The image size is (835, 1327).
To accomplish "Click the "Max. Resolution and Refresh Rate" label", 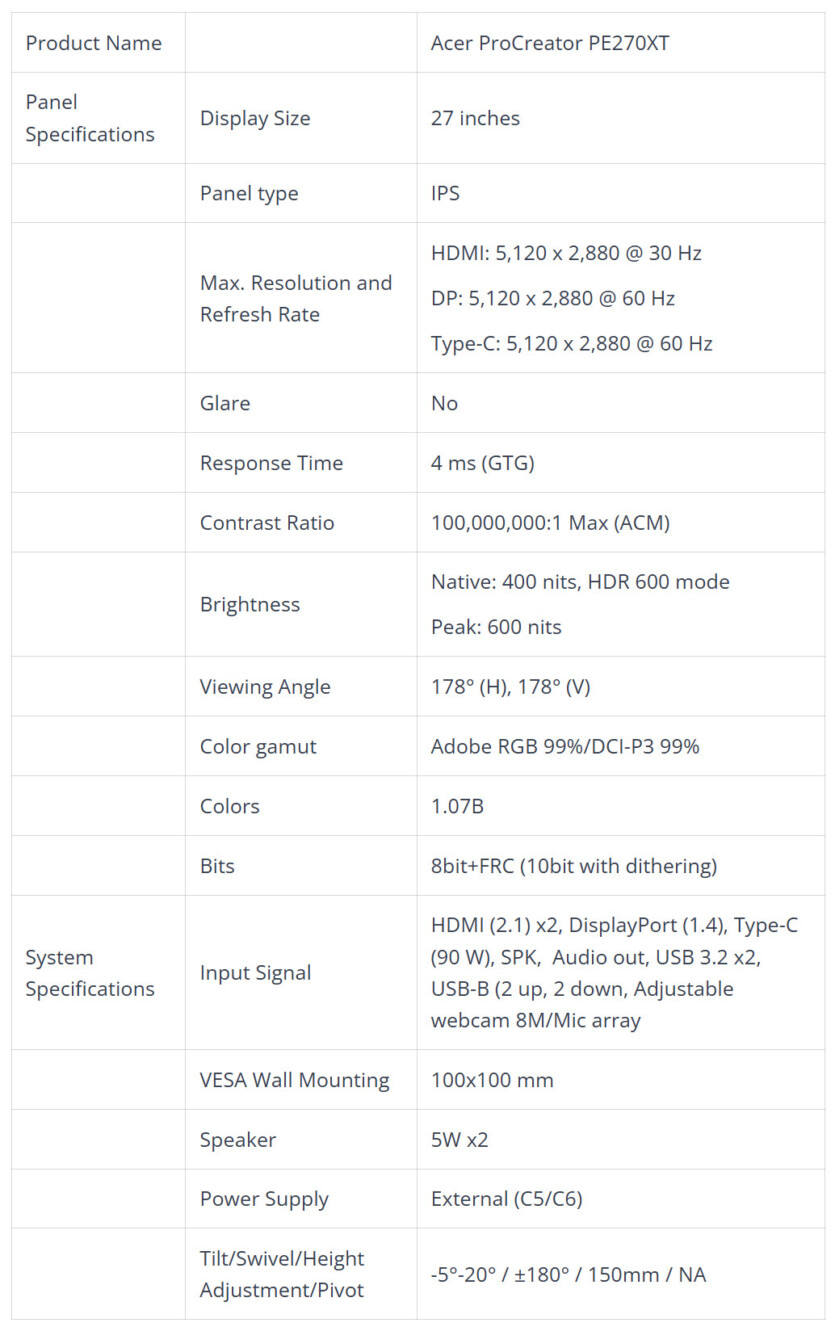I will [x=295, y=298].
